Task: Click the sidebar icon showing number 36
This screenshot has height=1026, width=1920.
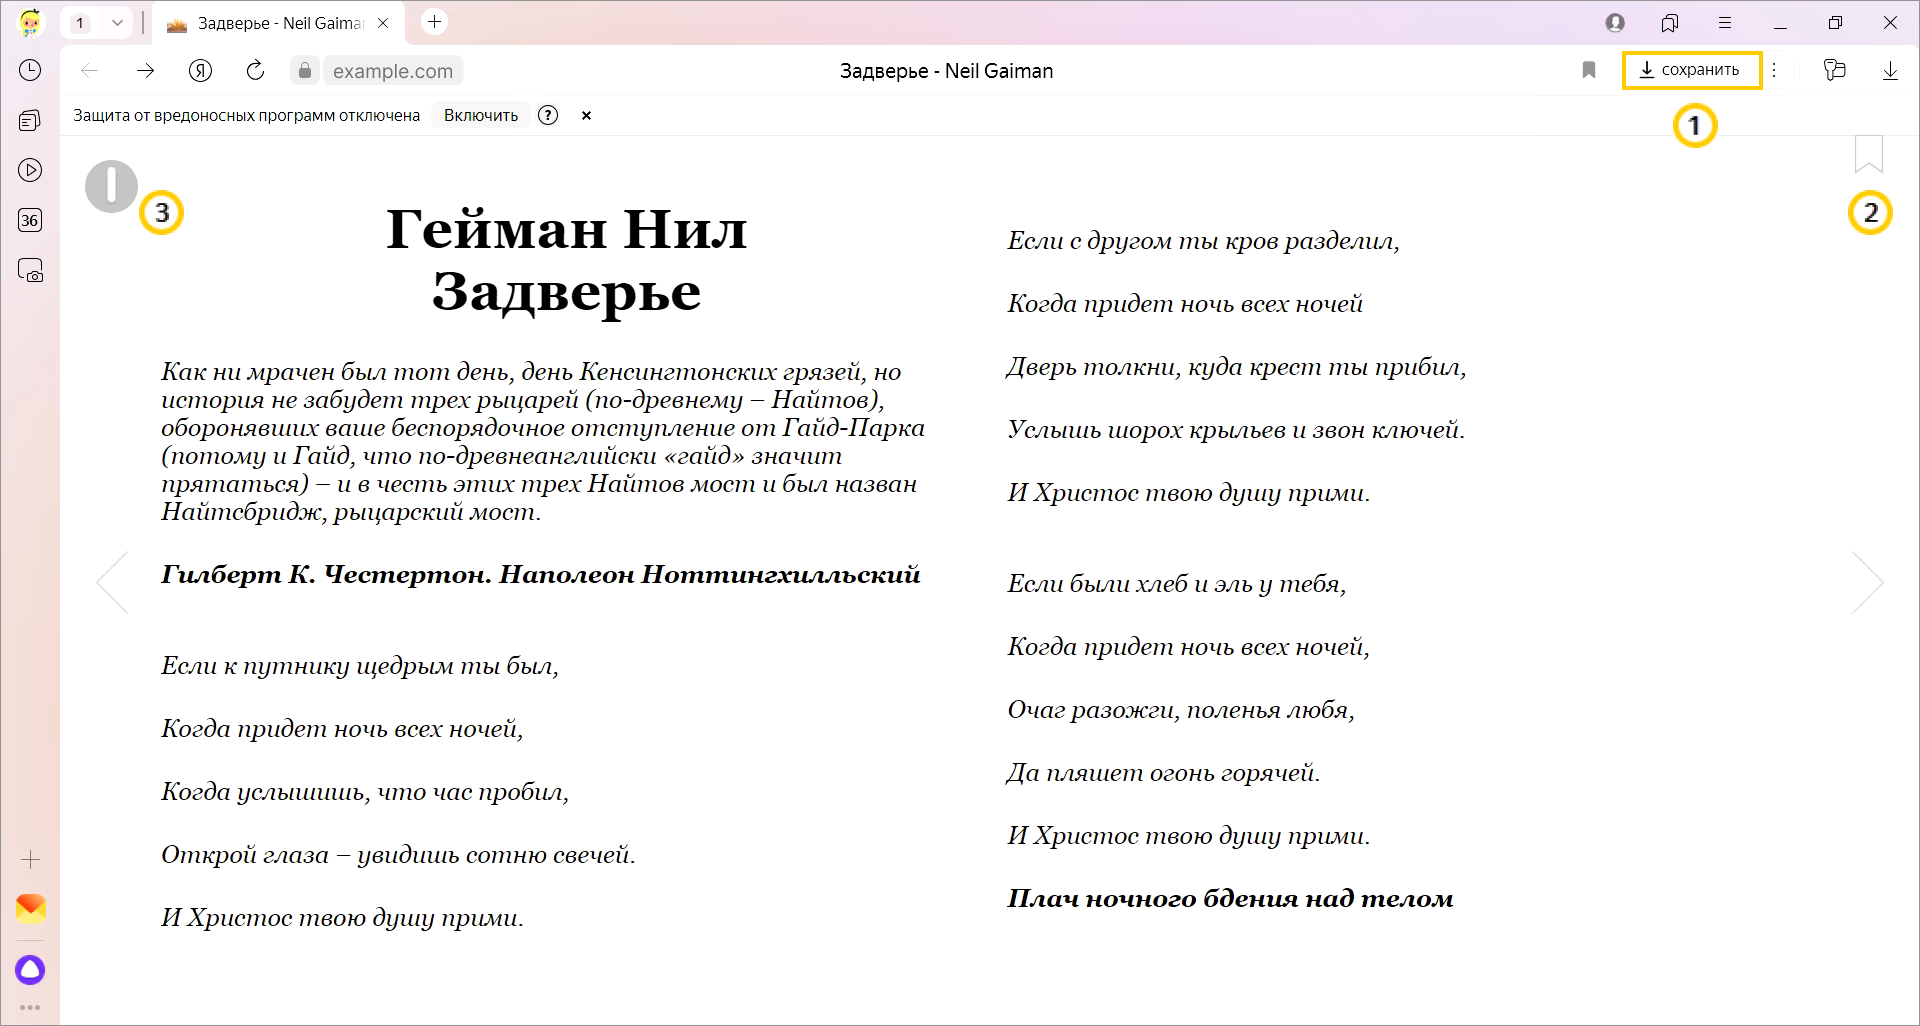Action: [x=30, y=220]
